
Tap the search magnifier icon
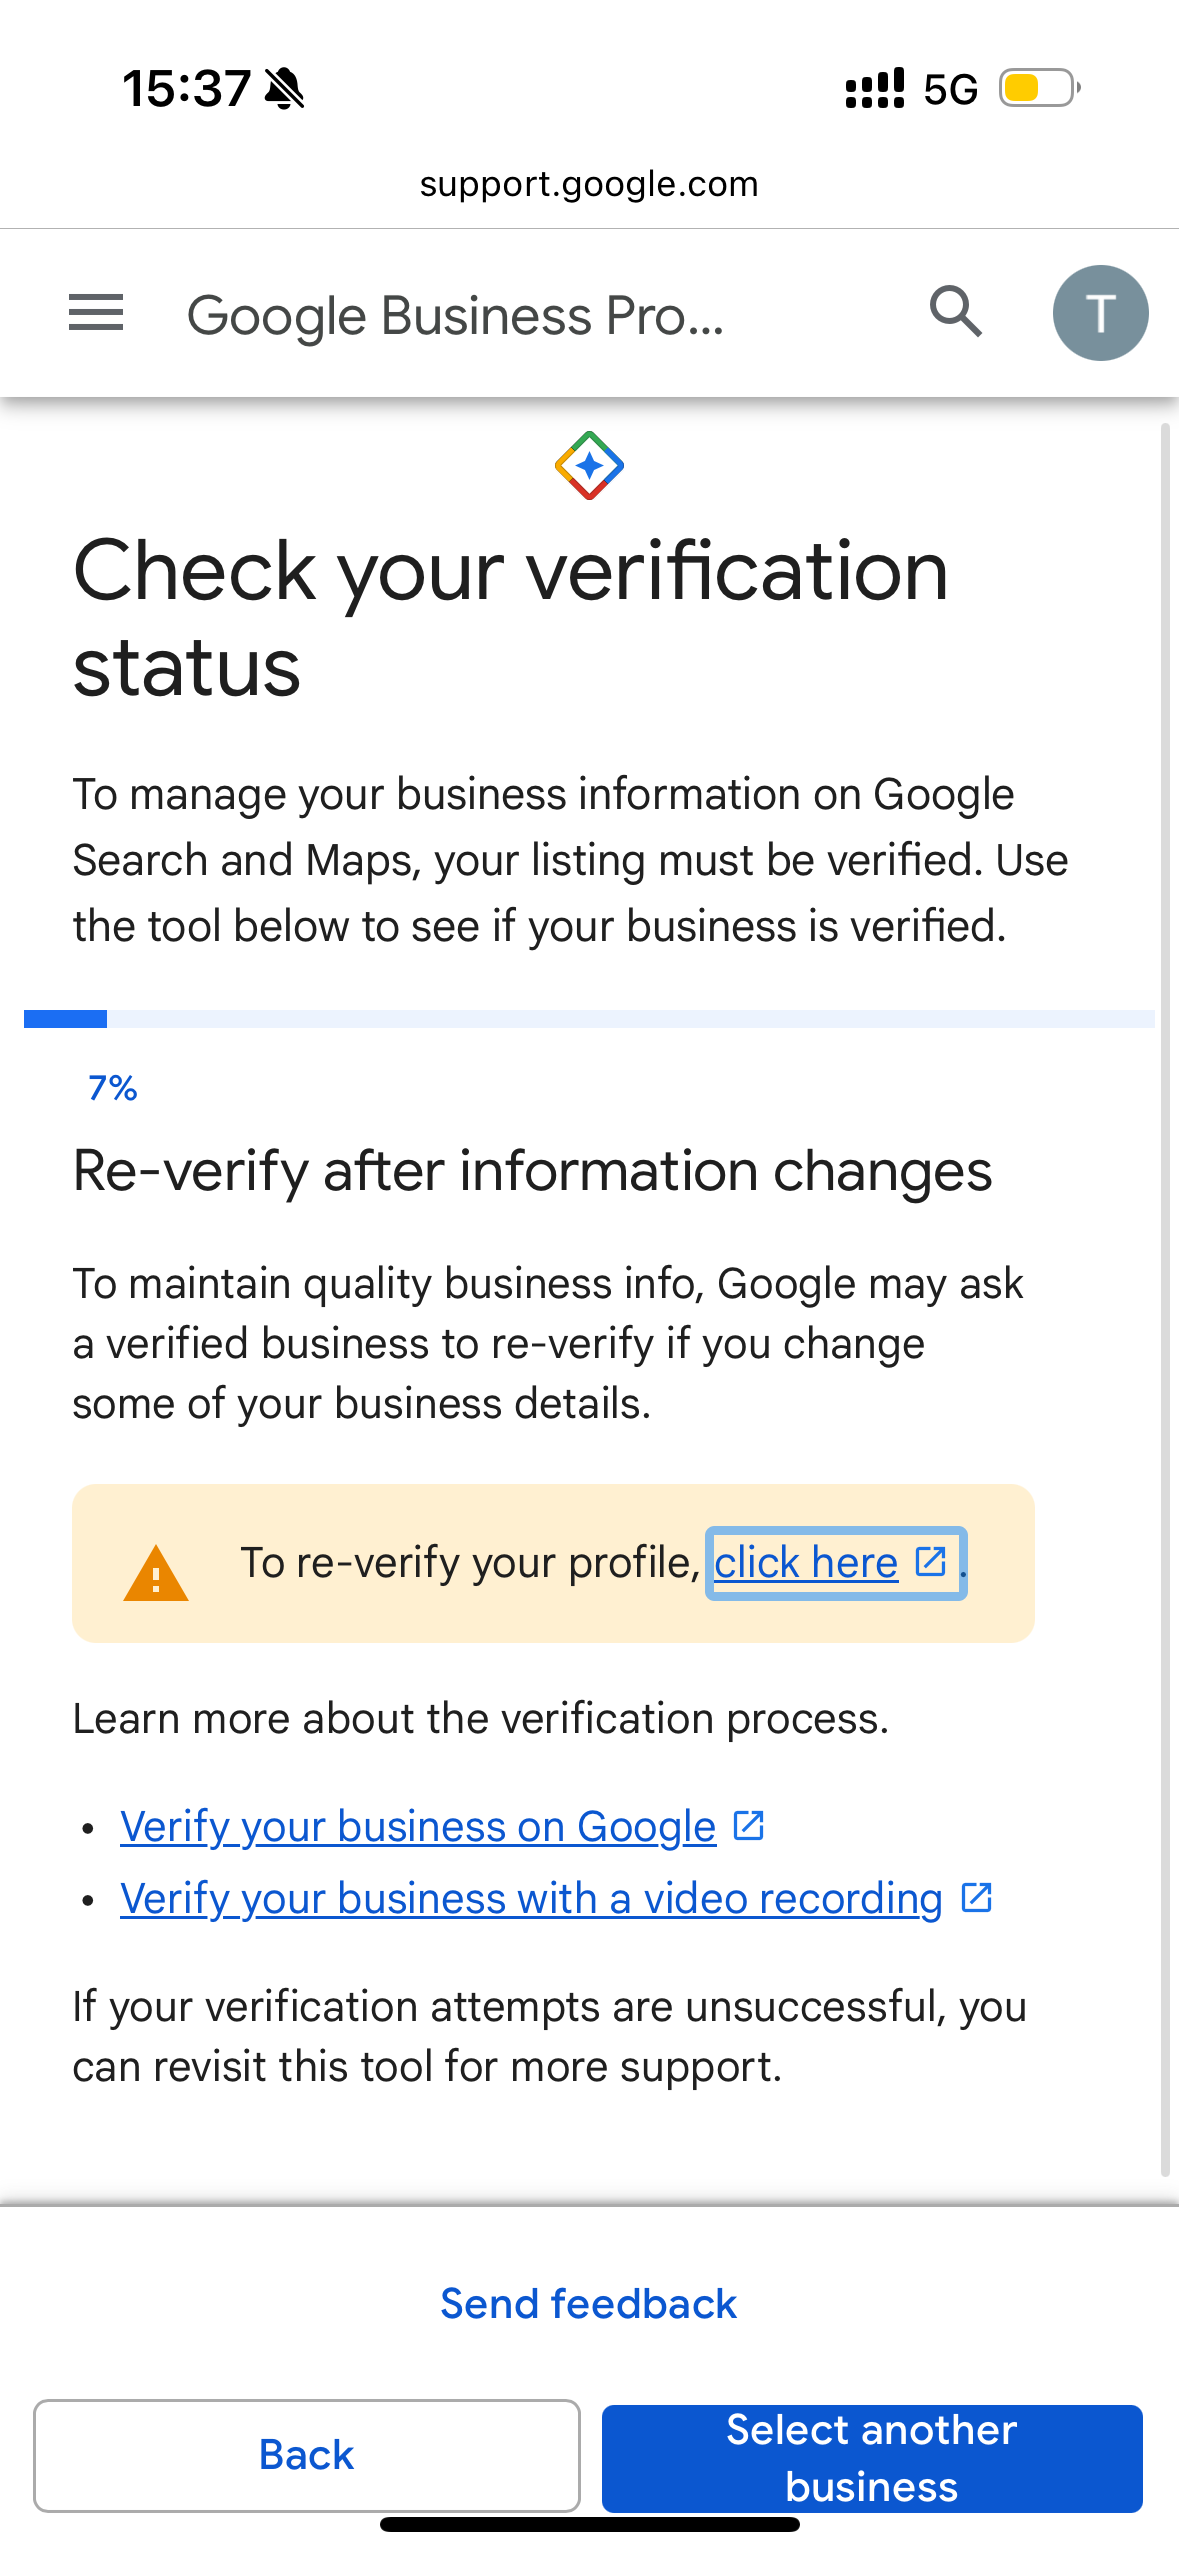(955, 312)
